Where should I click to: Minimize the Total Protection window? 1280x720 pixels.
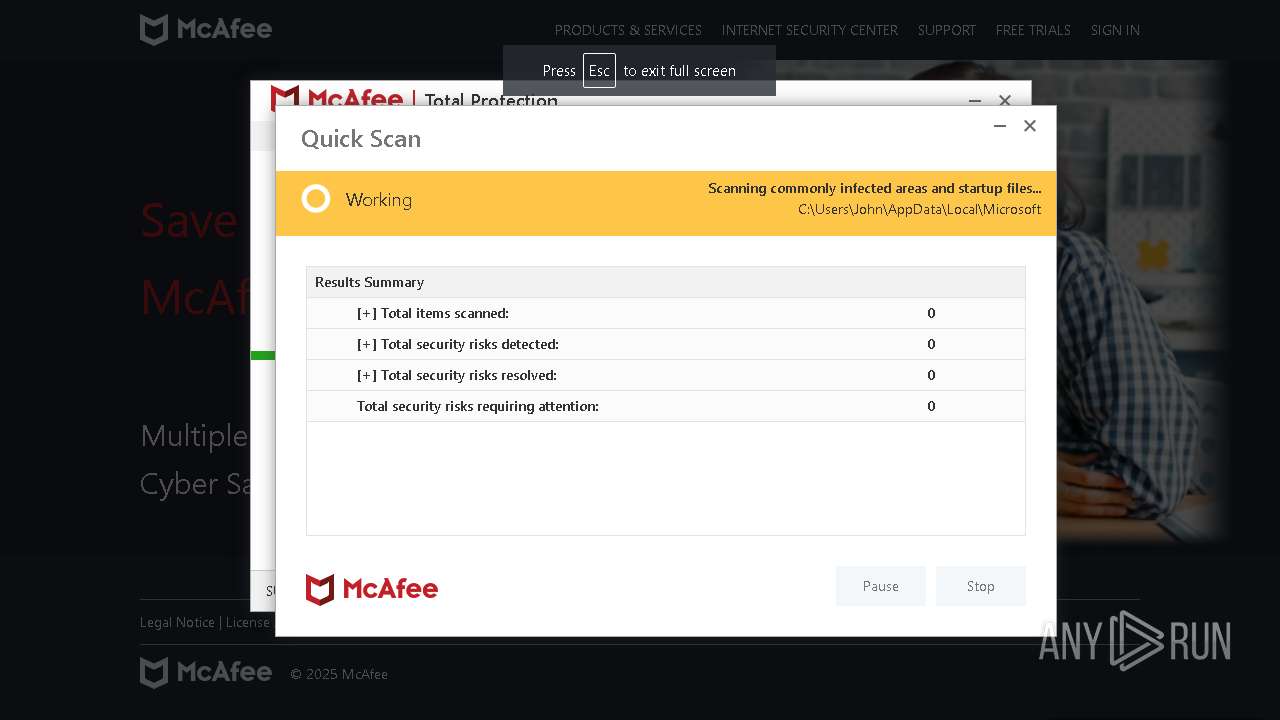tap(975, 101)
